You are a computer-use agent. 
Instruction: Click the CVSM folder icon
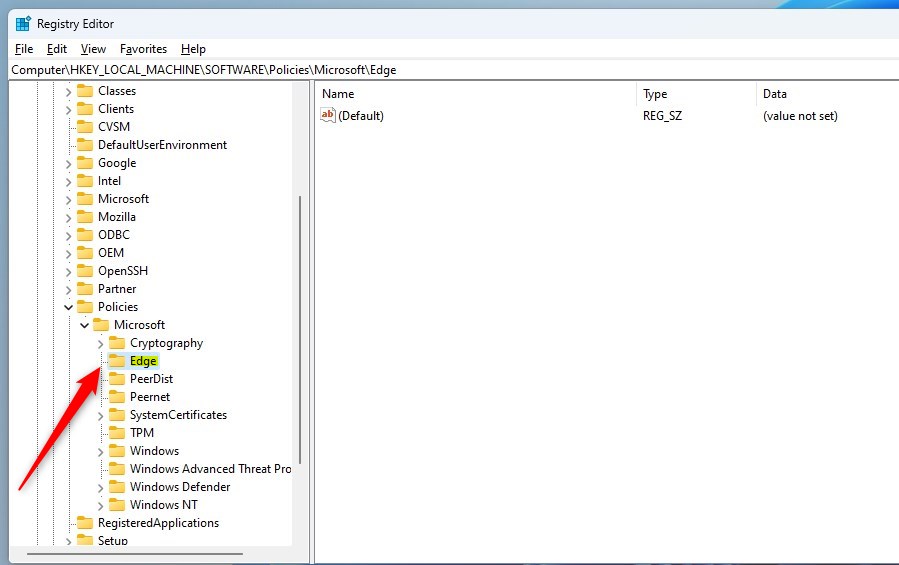(85, 127)
